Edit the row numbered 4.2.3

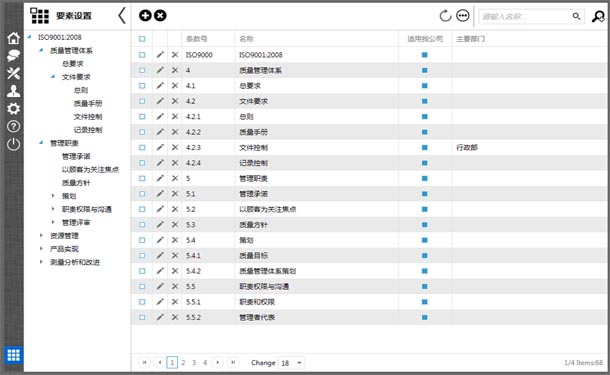pyautogui.click(x=160, y=147)
